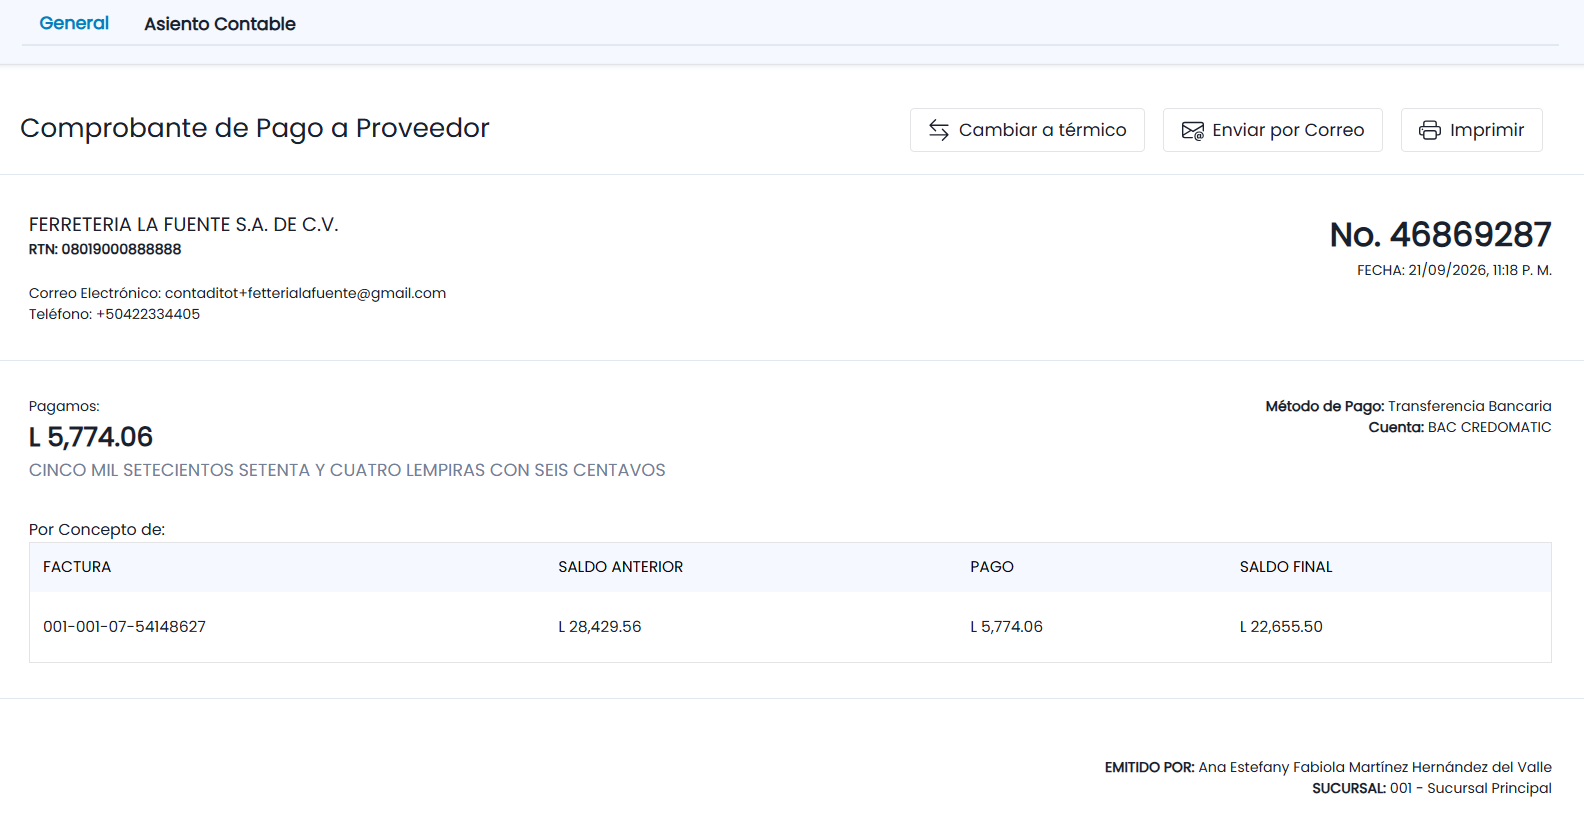Click the PAGO column header

(x=992, y=567)
